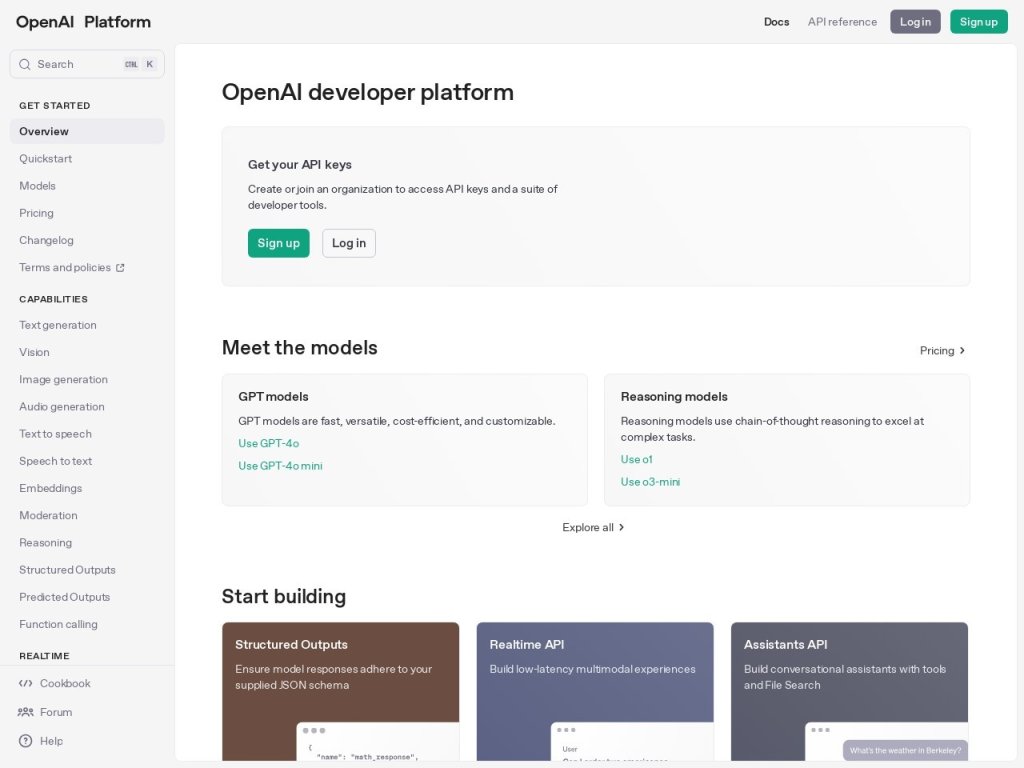Screen dimensions: 1024x768
Task: Open API reference in the top navigation
Action: pos(842,22)
